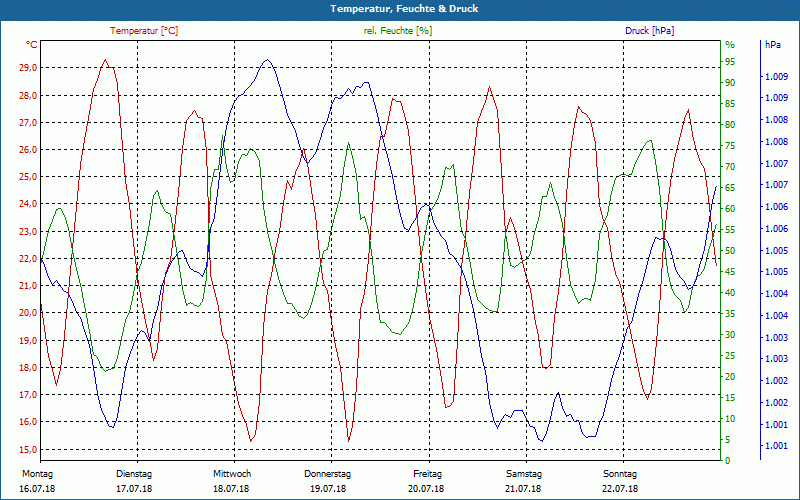Click the '90' humidity axis value
This screenshot has width=800, height=500.
pos(730,83)
